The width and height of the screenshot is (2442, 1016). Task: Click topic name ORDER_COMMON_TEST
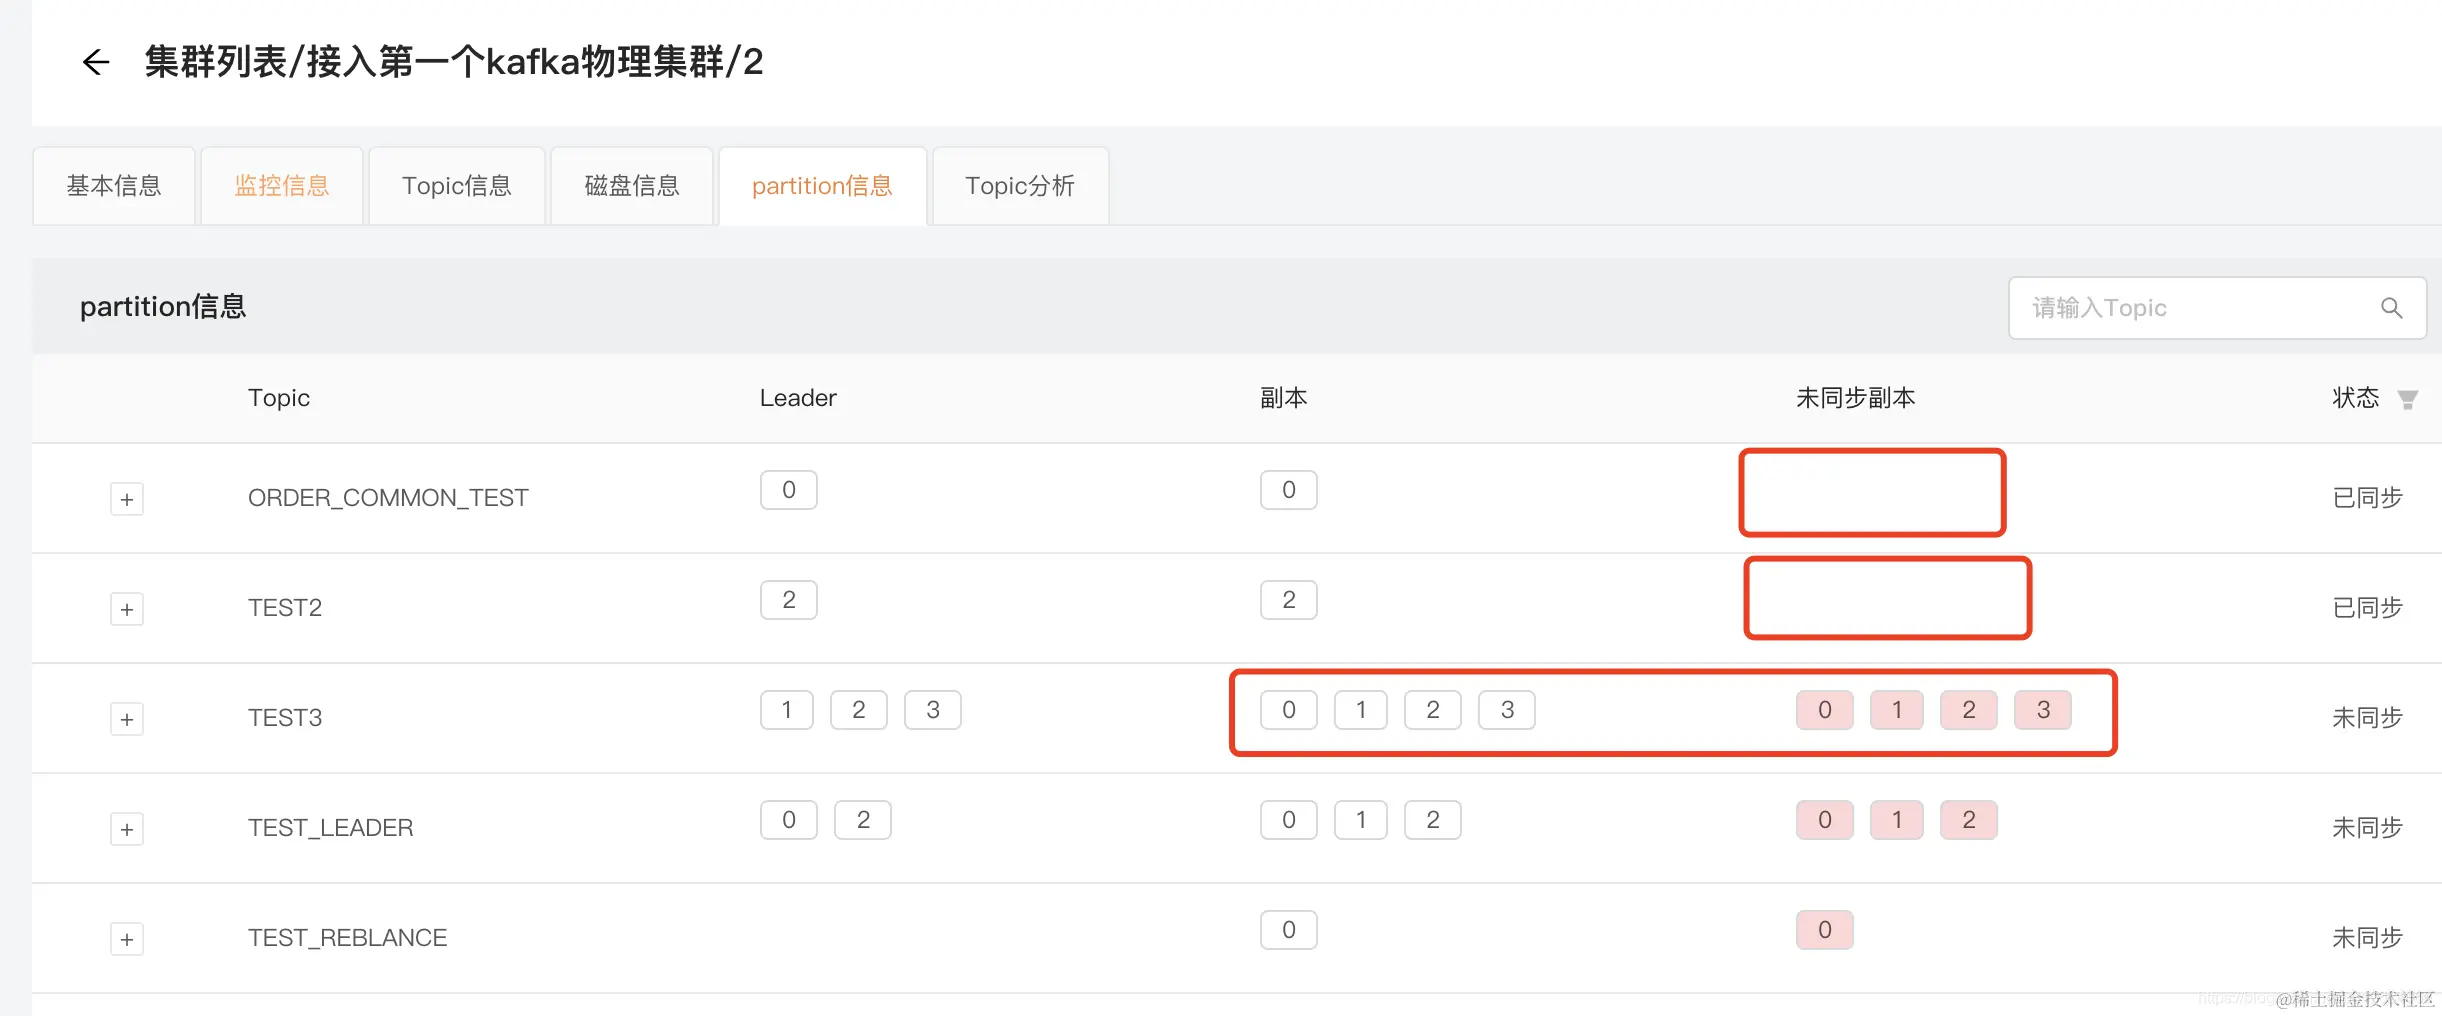coord(388,498)
